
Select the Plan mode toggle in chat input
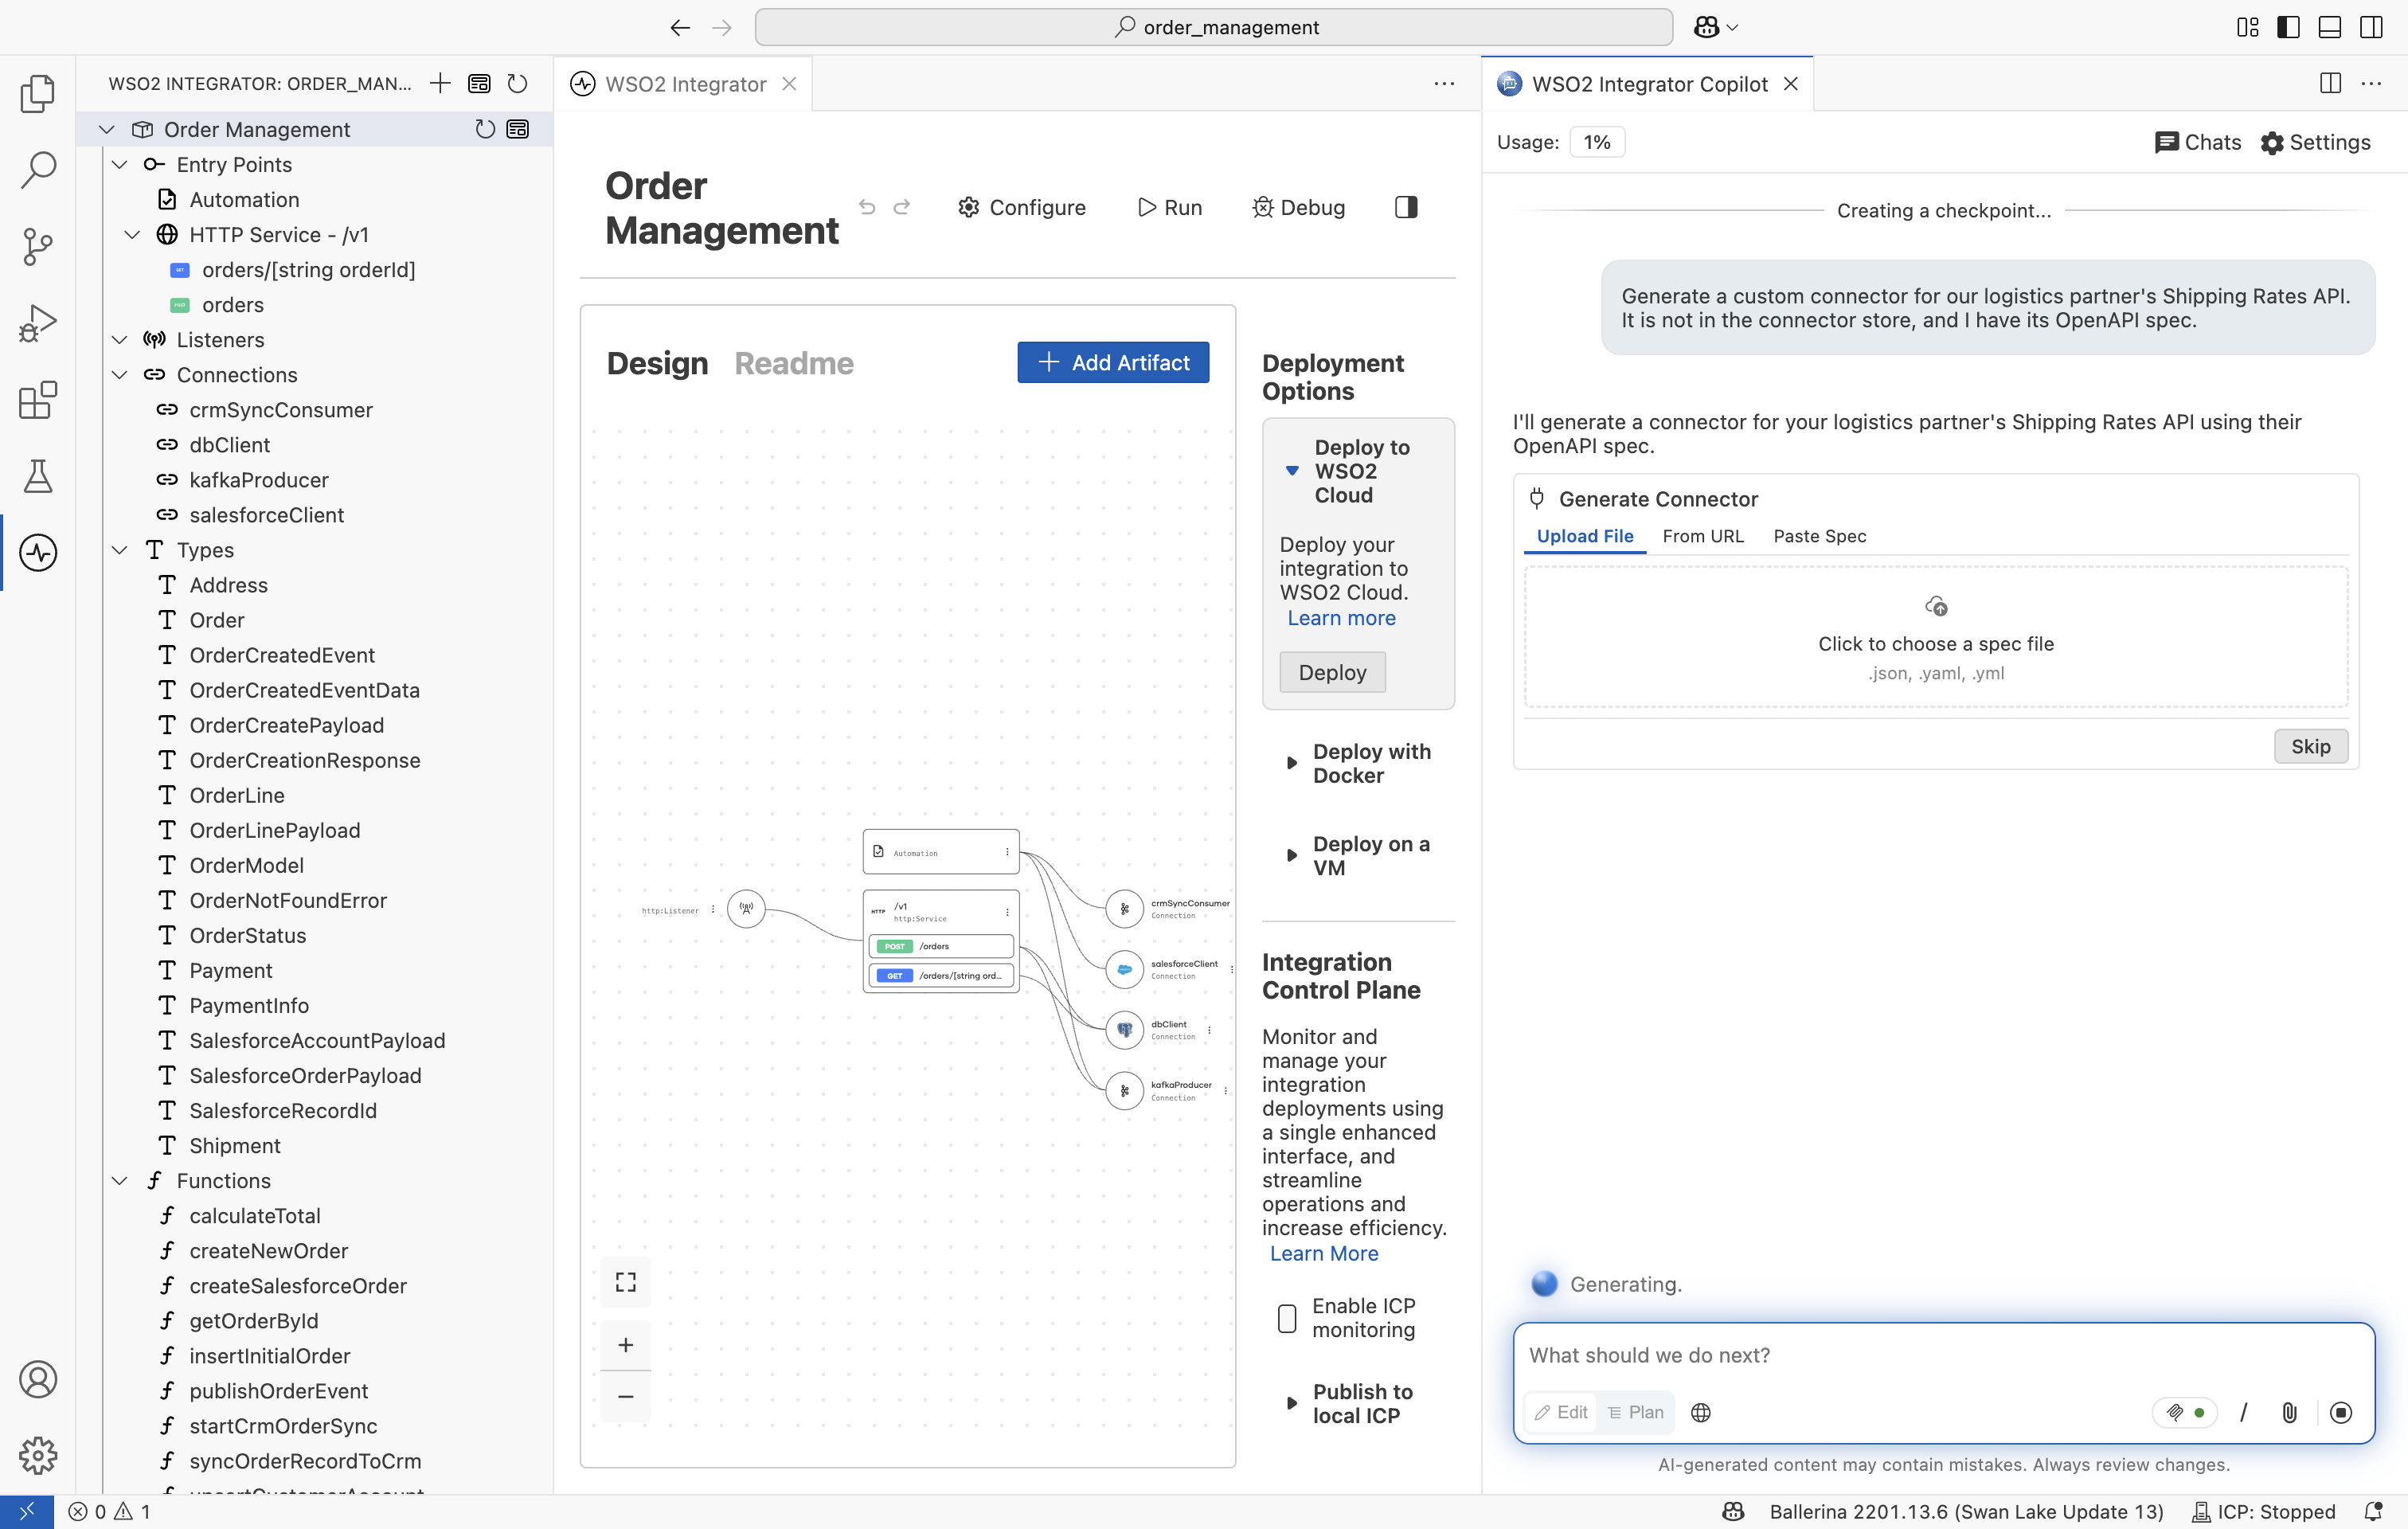click(x=1635, y=1412)
